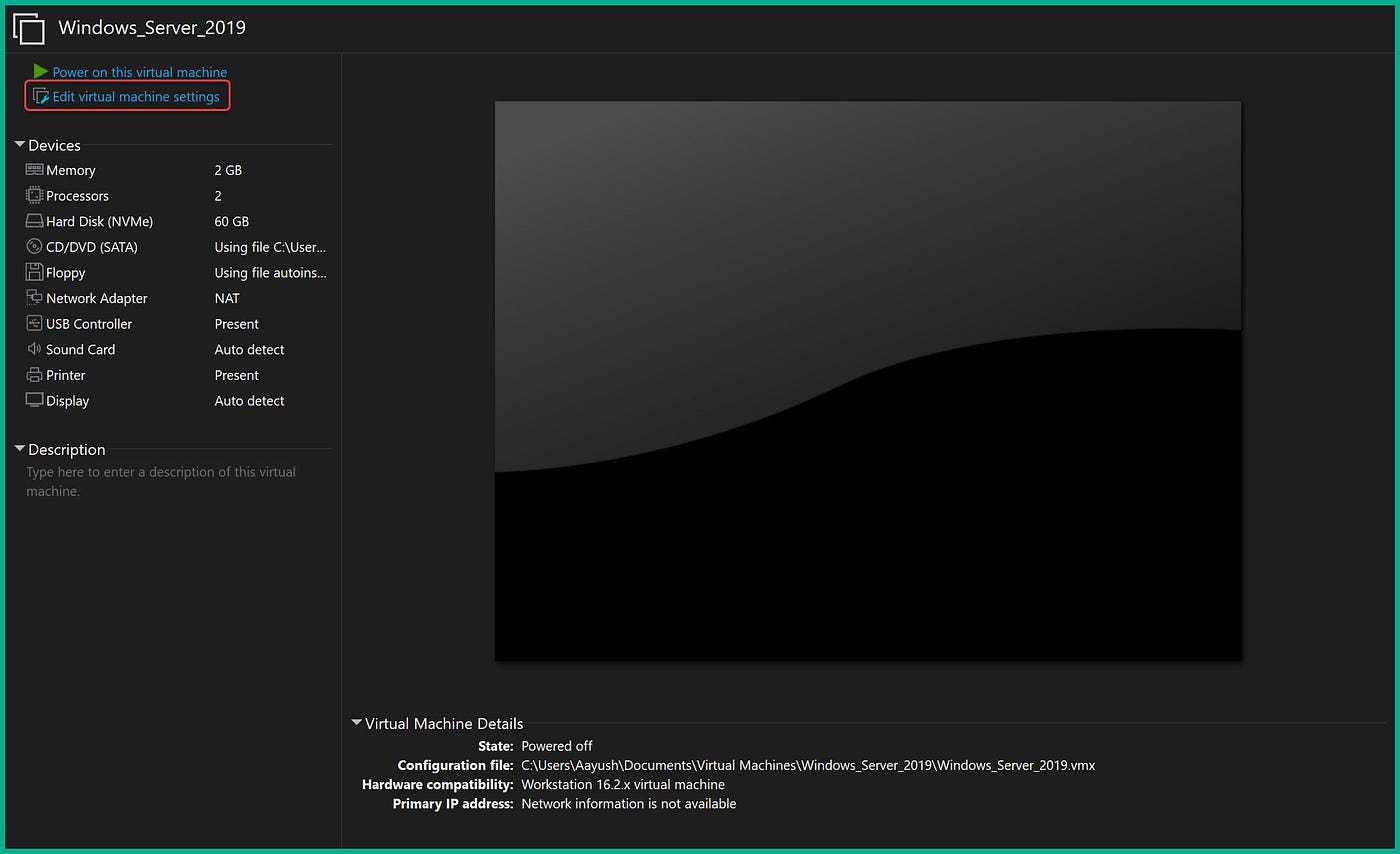Viewport: 1400px width, 854px height.
Task: Select the Network Adapter label
Action: 97,298
